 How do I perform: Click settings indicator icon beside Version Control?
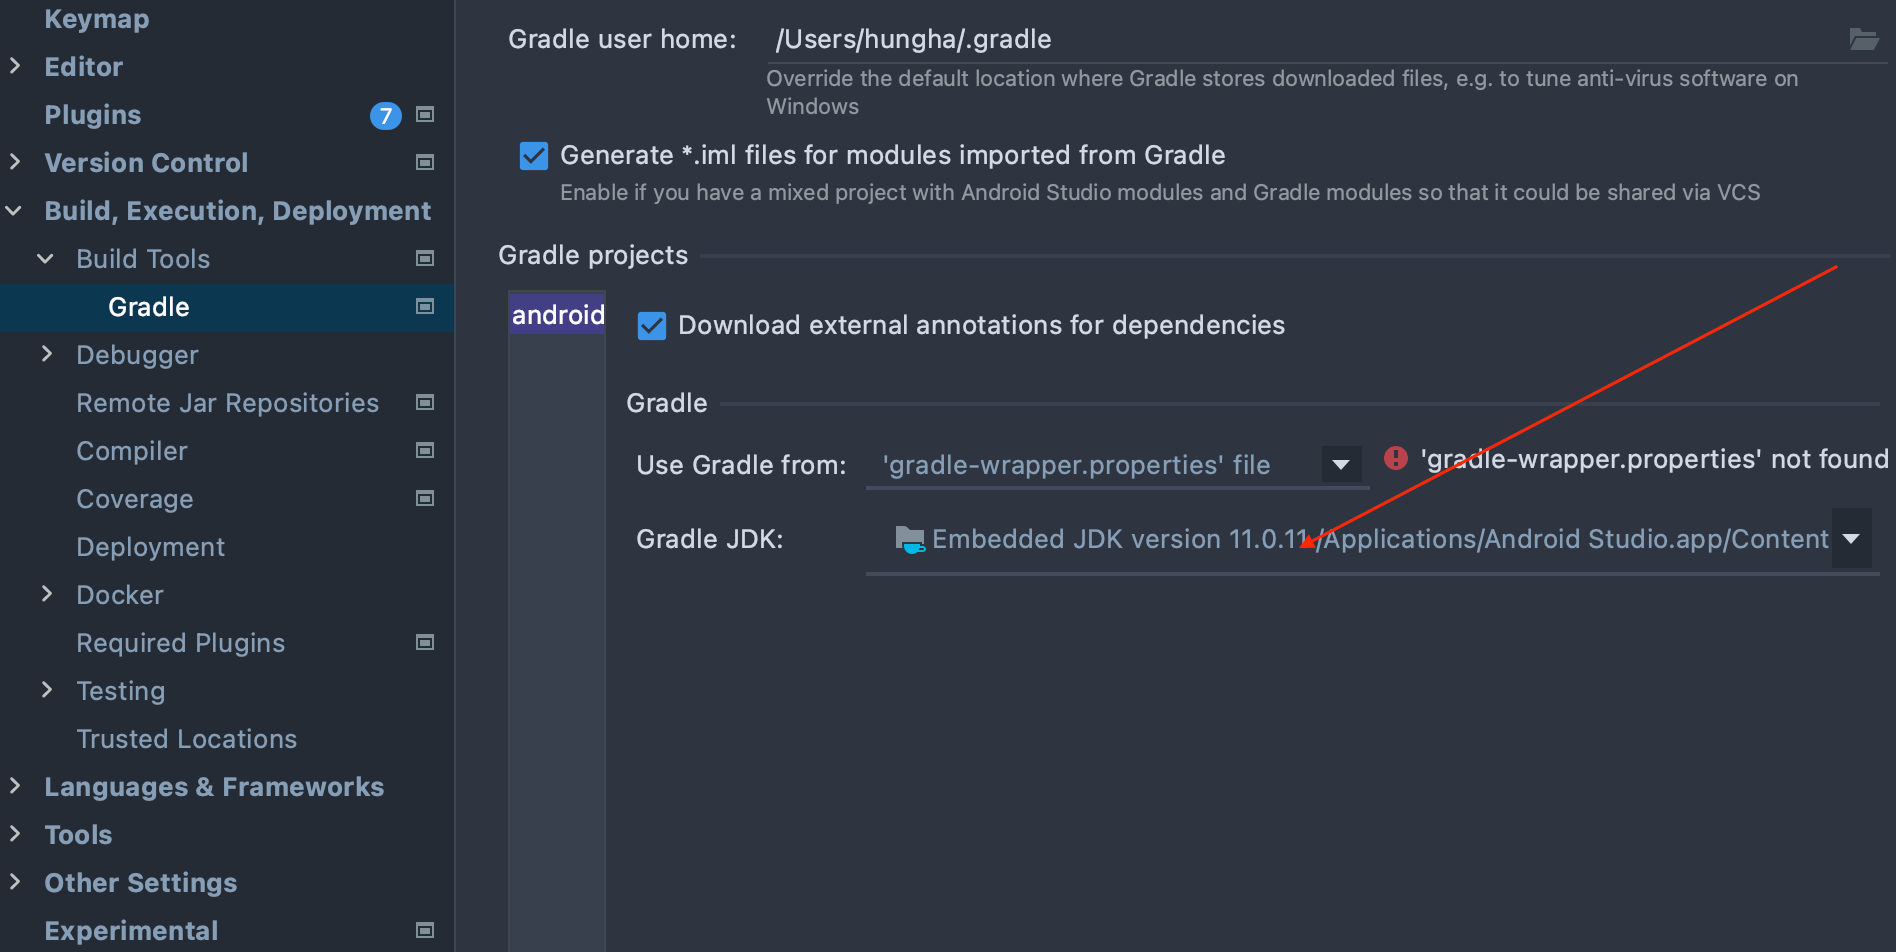[424, 162]
